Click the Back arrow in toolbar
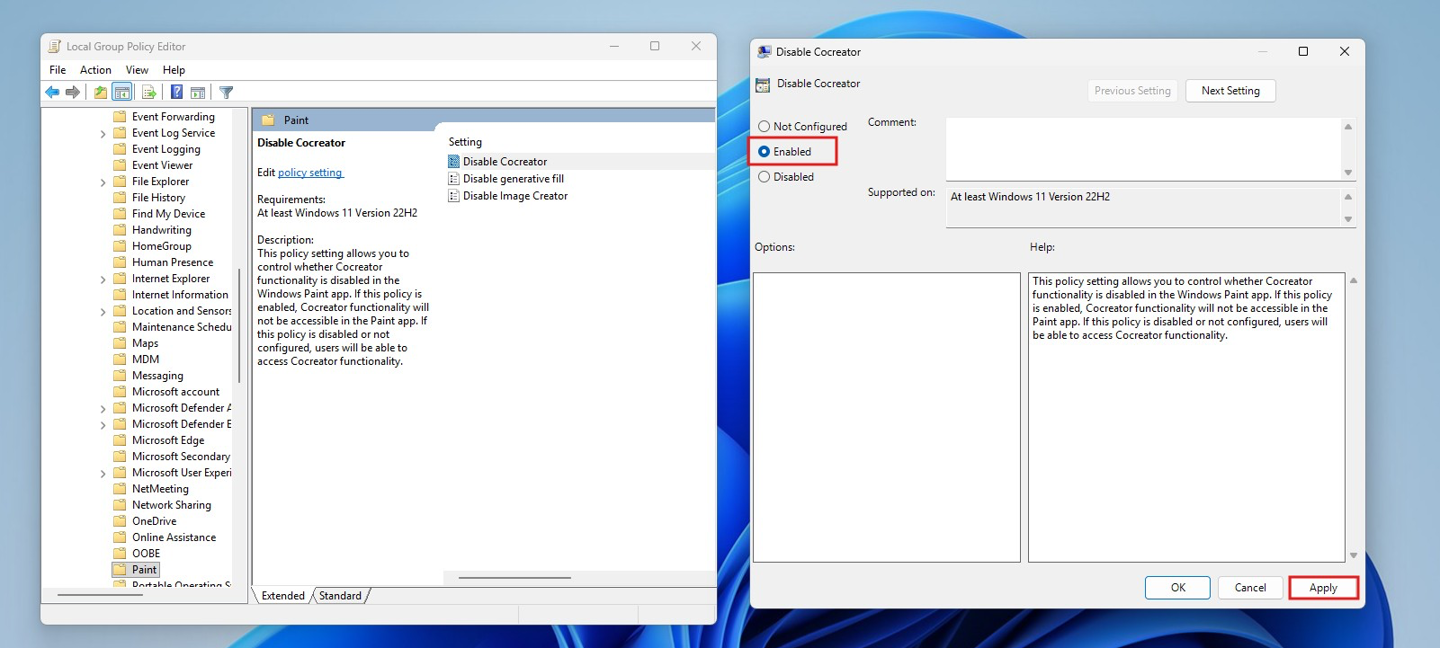Screen dimensions: 1440x648 click(52, 92)
